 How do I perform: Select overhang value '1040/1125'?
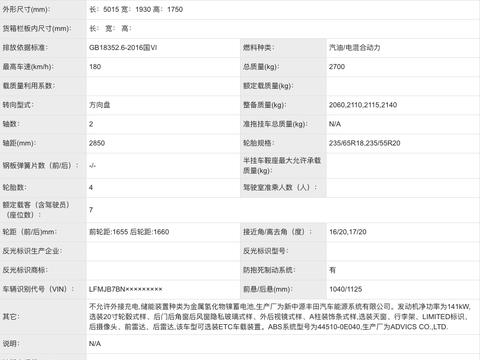tap(346, 289)
